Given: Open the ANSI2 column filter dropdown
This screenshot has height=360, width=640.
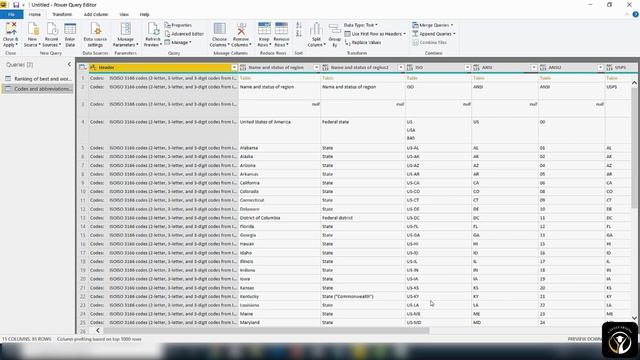Looking at the screenshot, I should [x=600, y=67].
